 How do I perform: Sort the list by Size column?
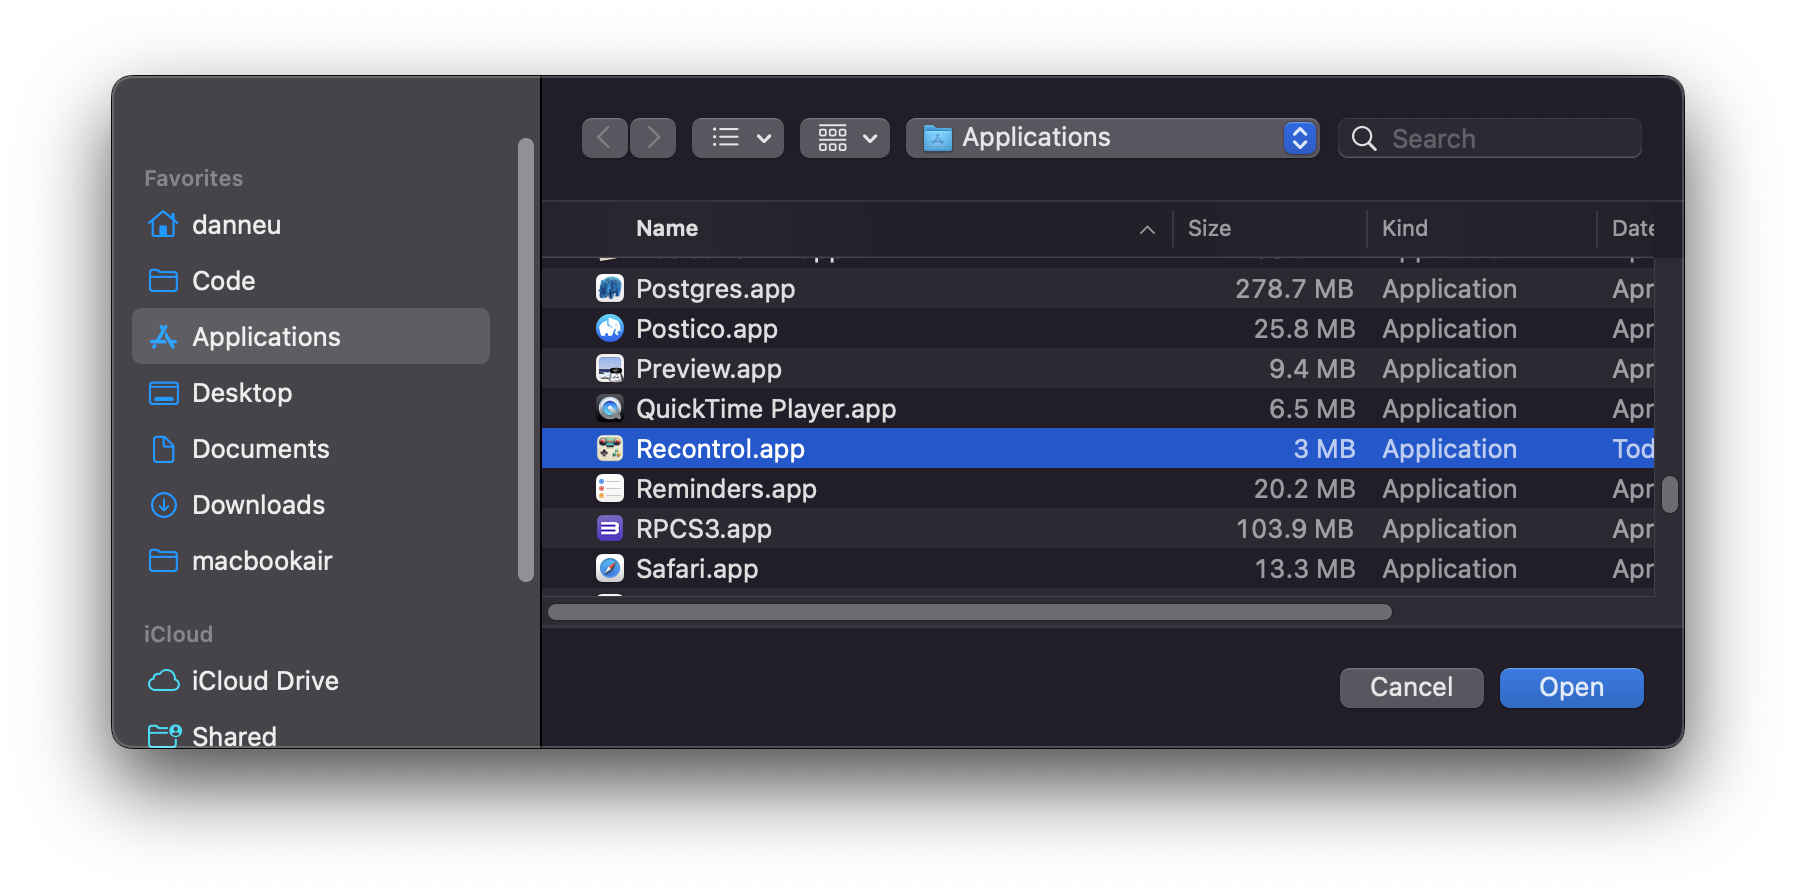click(1209, 228)
